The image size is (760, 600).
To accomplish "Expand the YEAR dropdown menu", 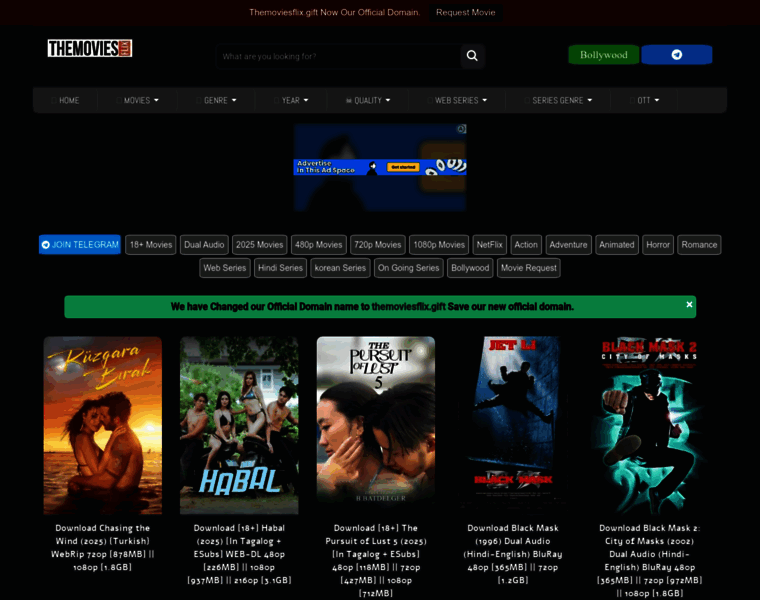I will (x=291, y=100).
